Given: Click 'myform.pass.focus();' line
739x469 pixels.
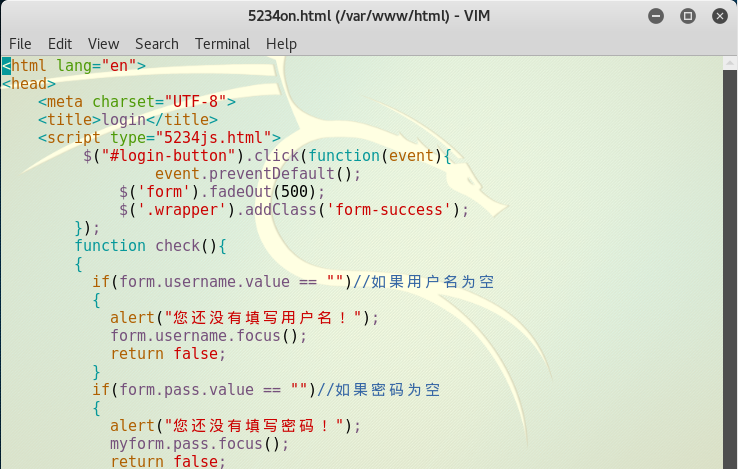Looking at the screenshot, I should 200,444.
